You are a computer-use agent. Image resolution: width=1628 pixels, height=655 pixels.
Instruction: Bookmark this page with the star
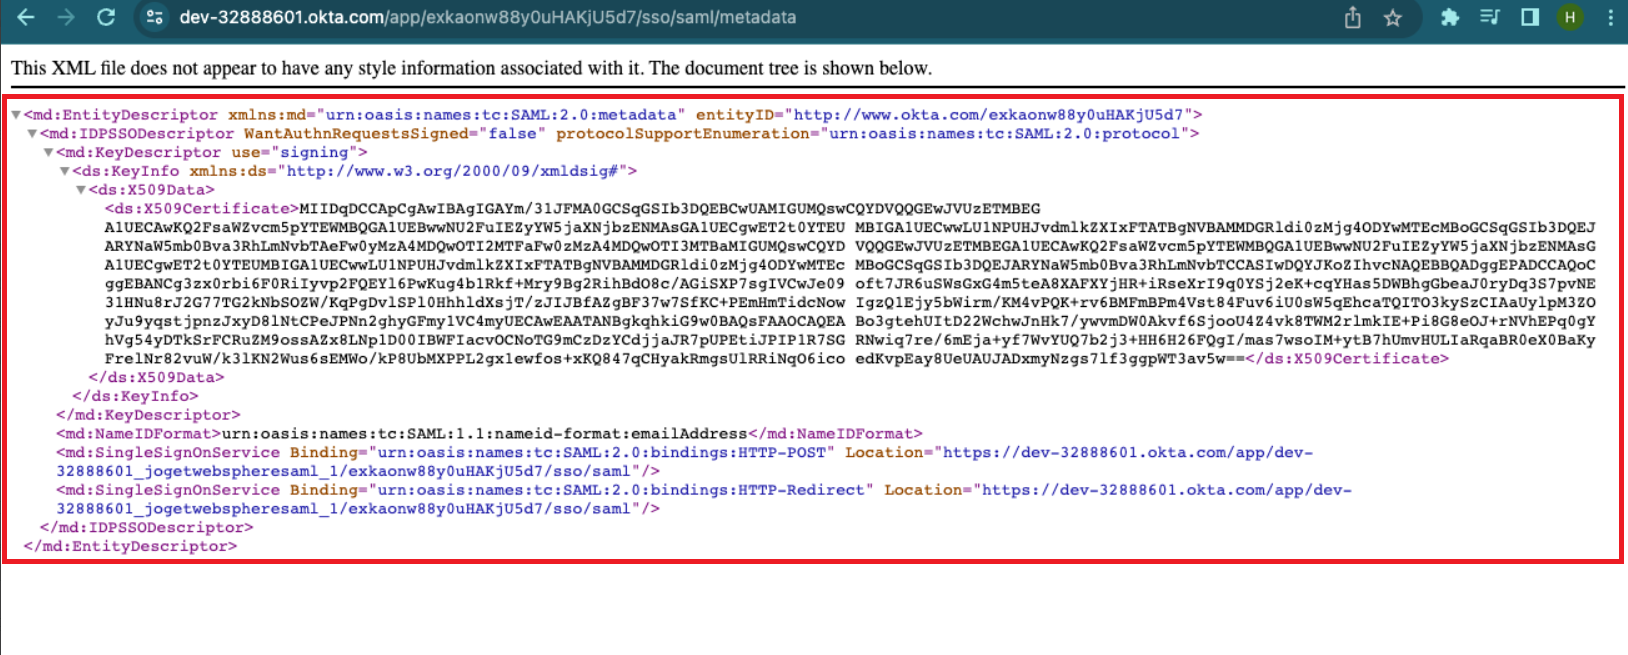pyautogui.click(x=1392, y=17)
